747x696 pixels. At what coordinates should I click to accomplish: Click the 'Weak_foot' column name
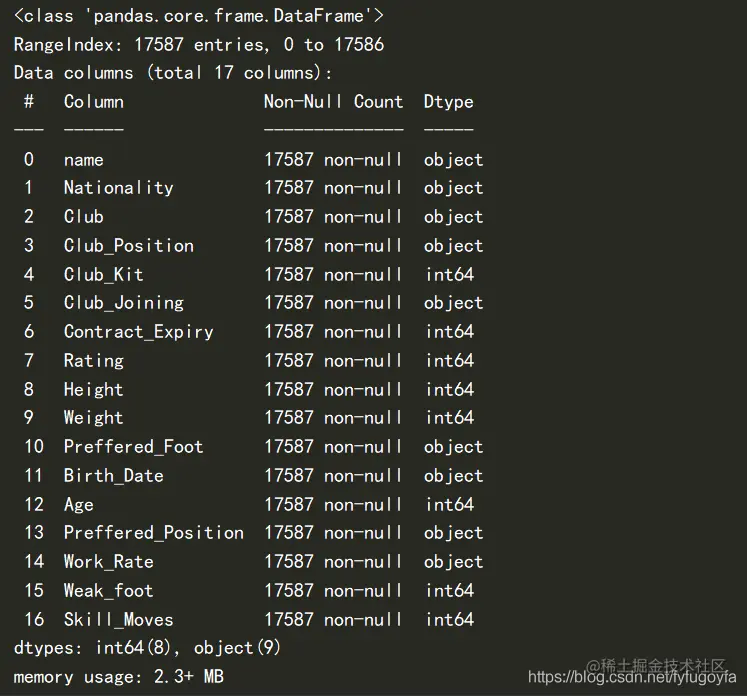click(x=109, y=591)
